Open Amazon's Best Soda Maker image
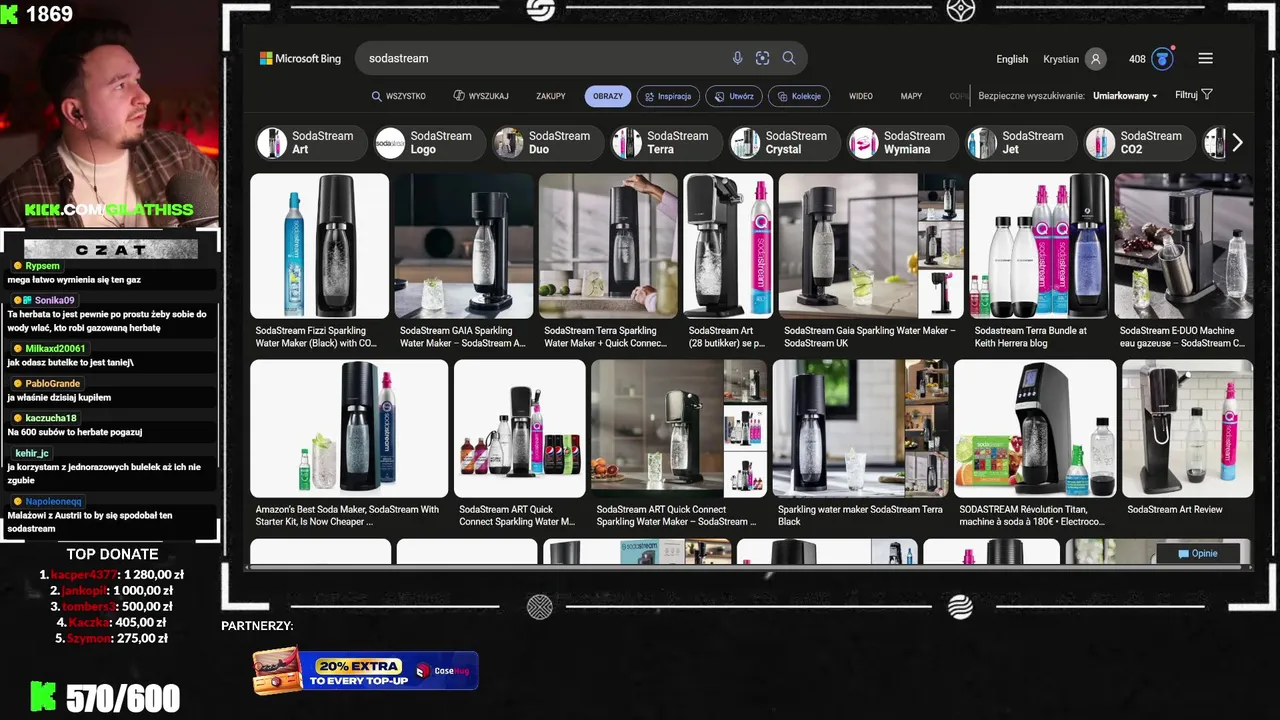Image resolution: width=1280 pixels, height=720 pixels. 349,428
